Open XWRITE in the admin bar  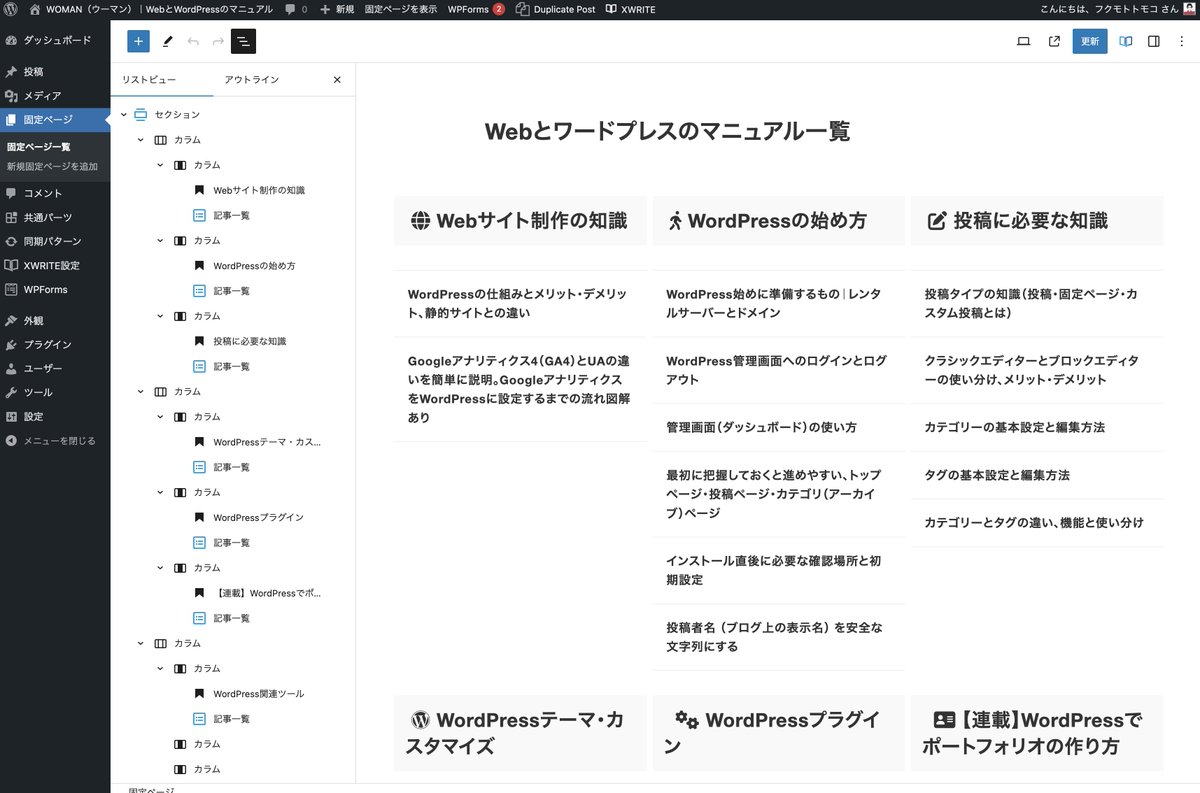point(632,9)
